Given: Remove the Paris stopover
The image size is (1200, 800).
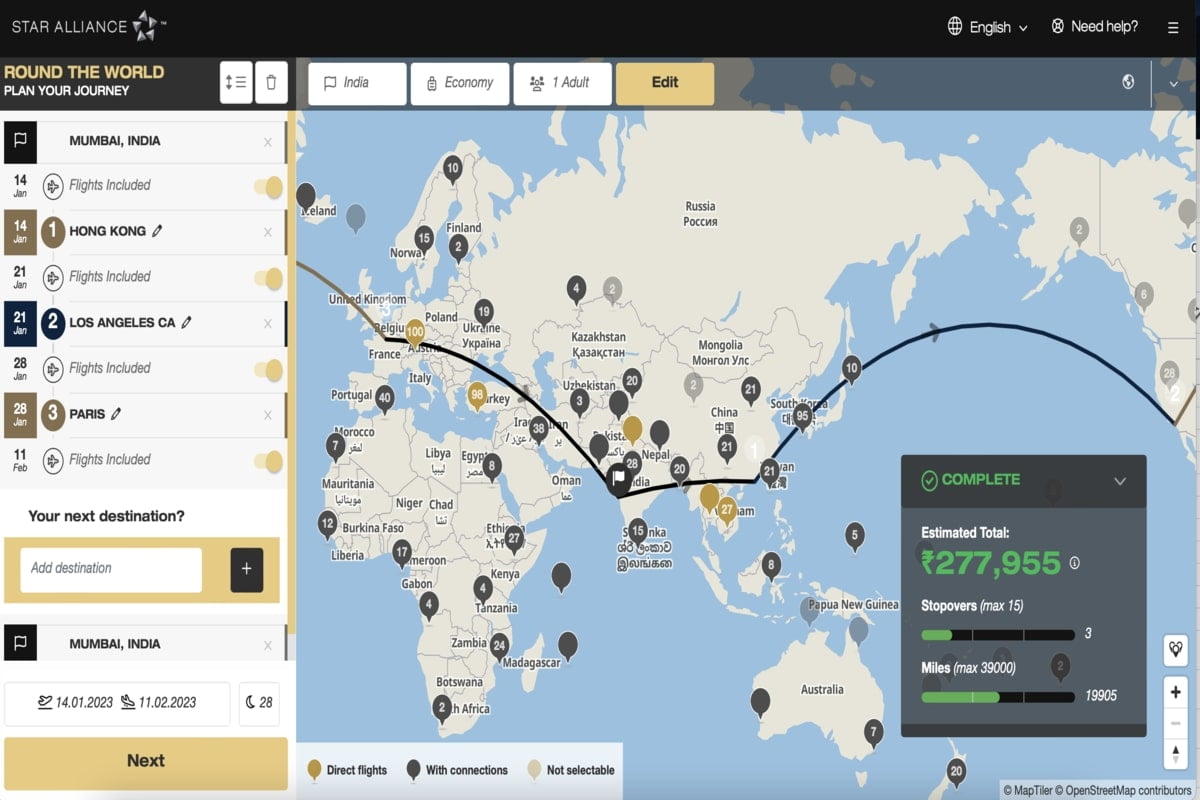Looking at the screenshot, I should [267, 414].
